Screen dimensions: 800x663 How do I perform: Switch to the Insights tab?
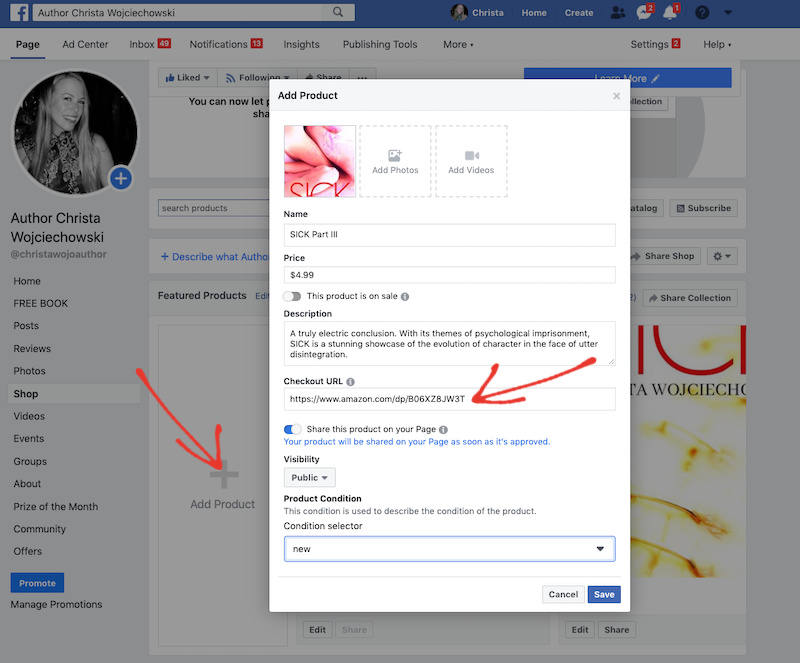[301, 45]
